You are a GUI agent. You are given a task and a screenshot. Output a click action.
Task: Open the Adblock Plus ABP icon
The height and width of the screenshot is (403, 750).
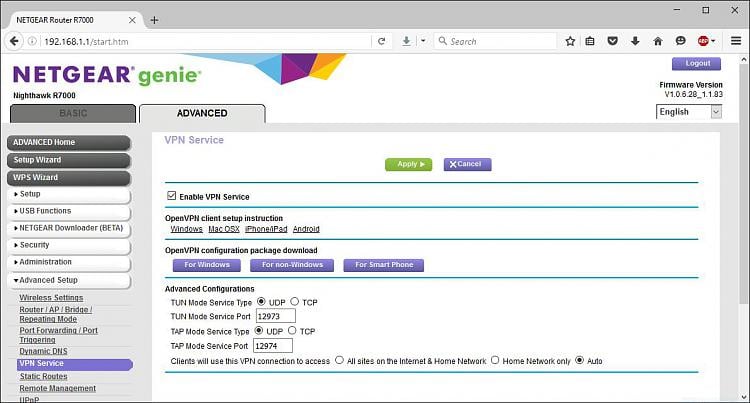point(703,41)
